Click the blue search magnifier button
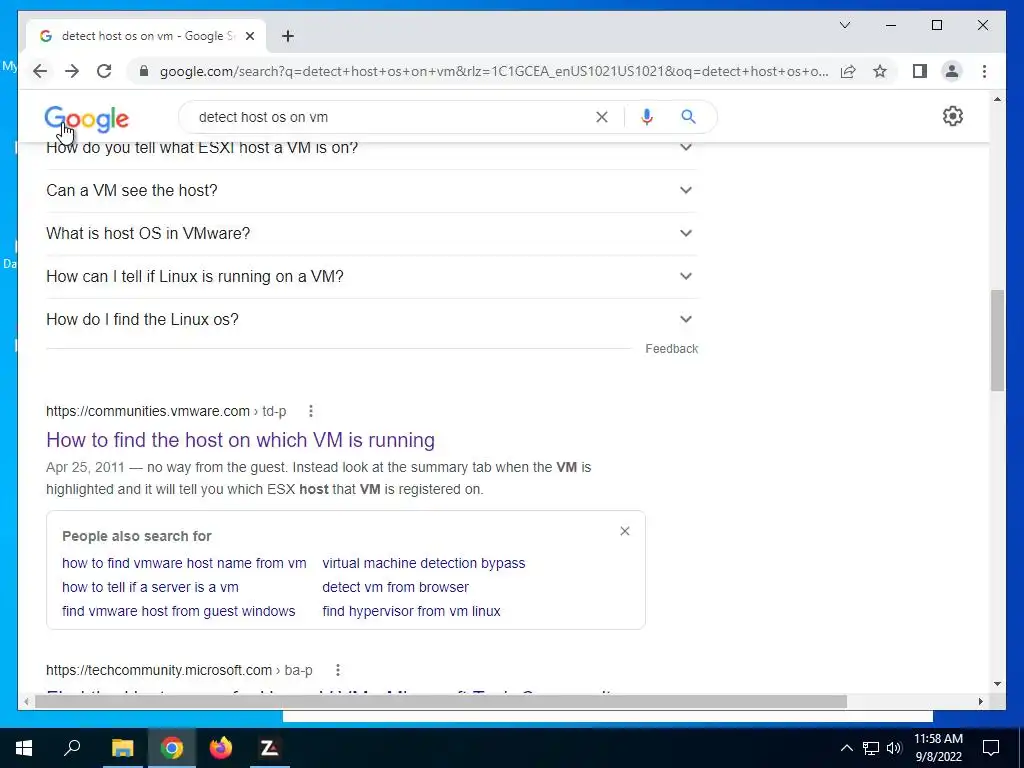Viewport: 1024px width, 768px height. point(688,117)
